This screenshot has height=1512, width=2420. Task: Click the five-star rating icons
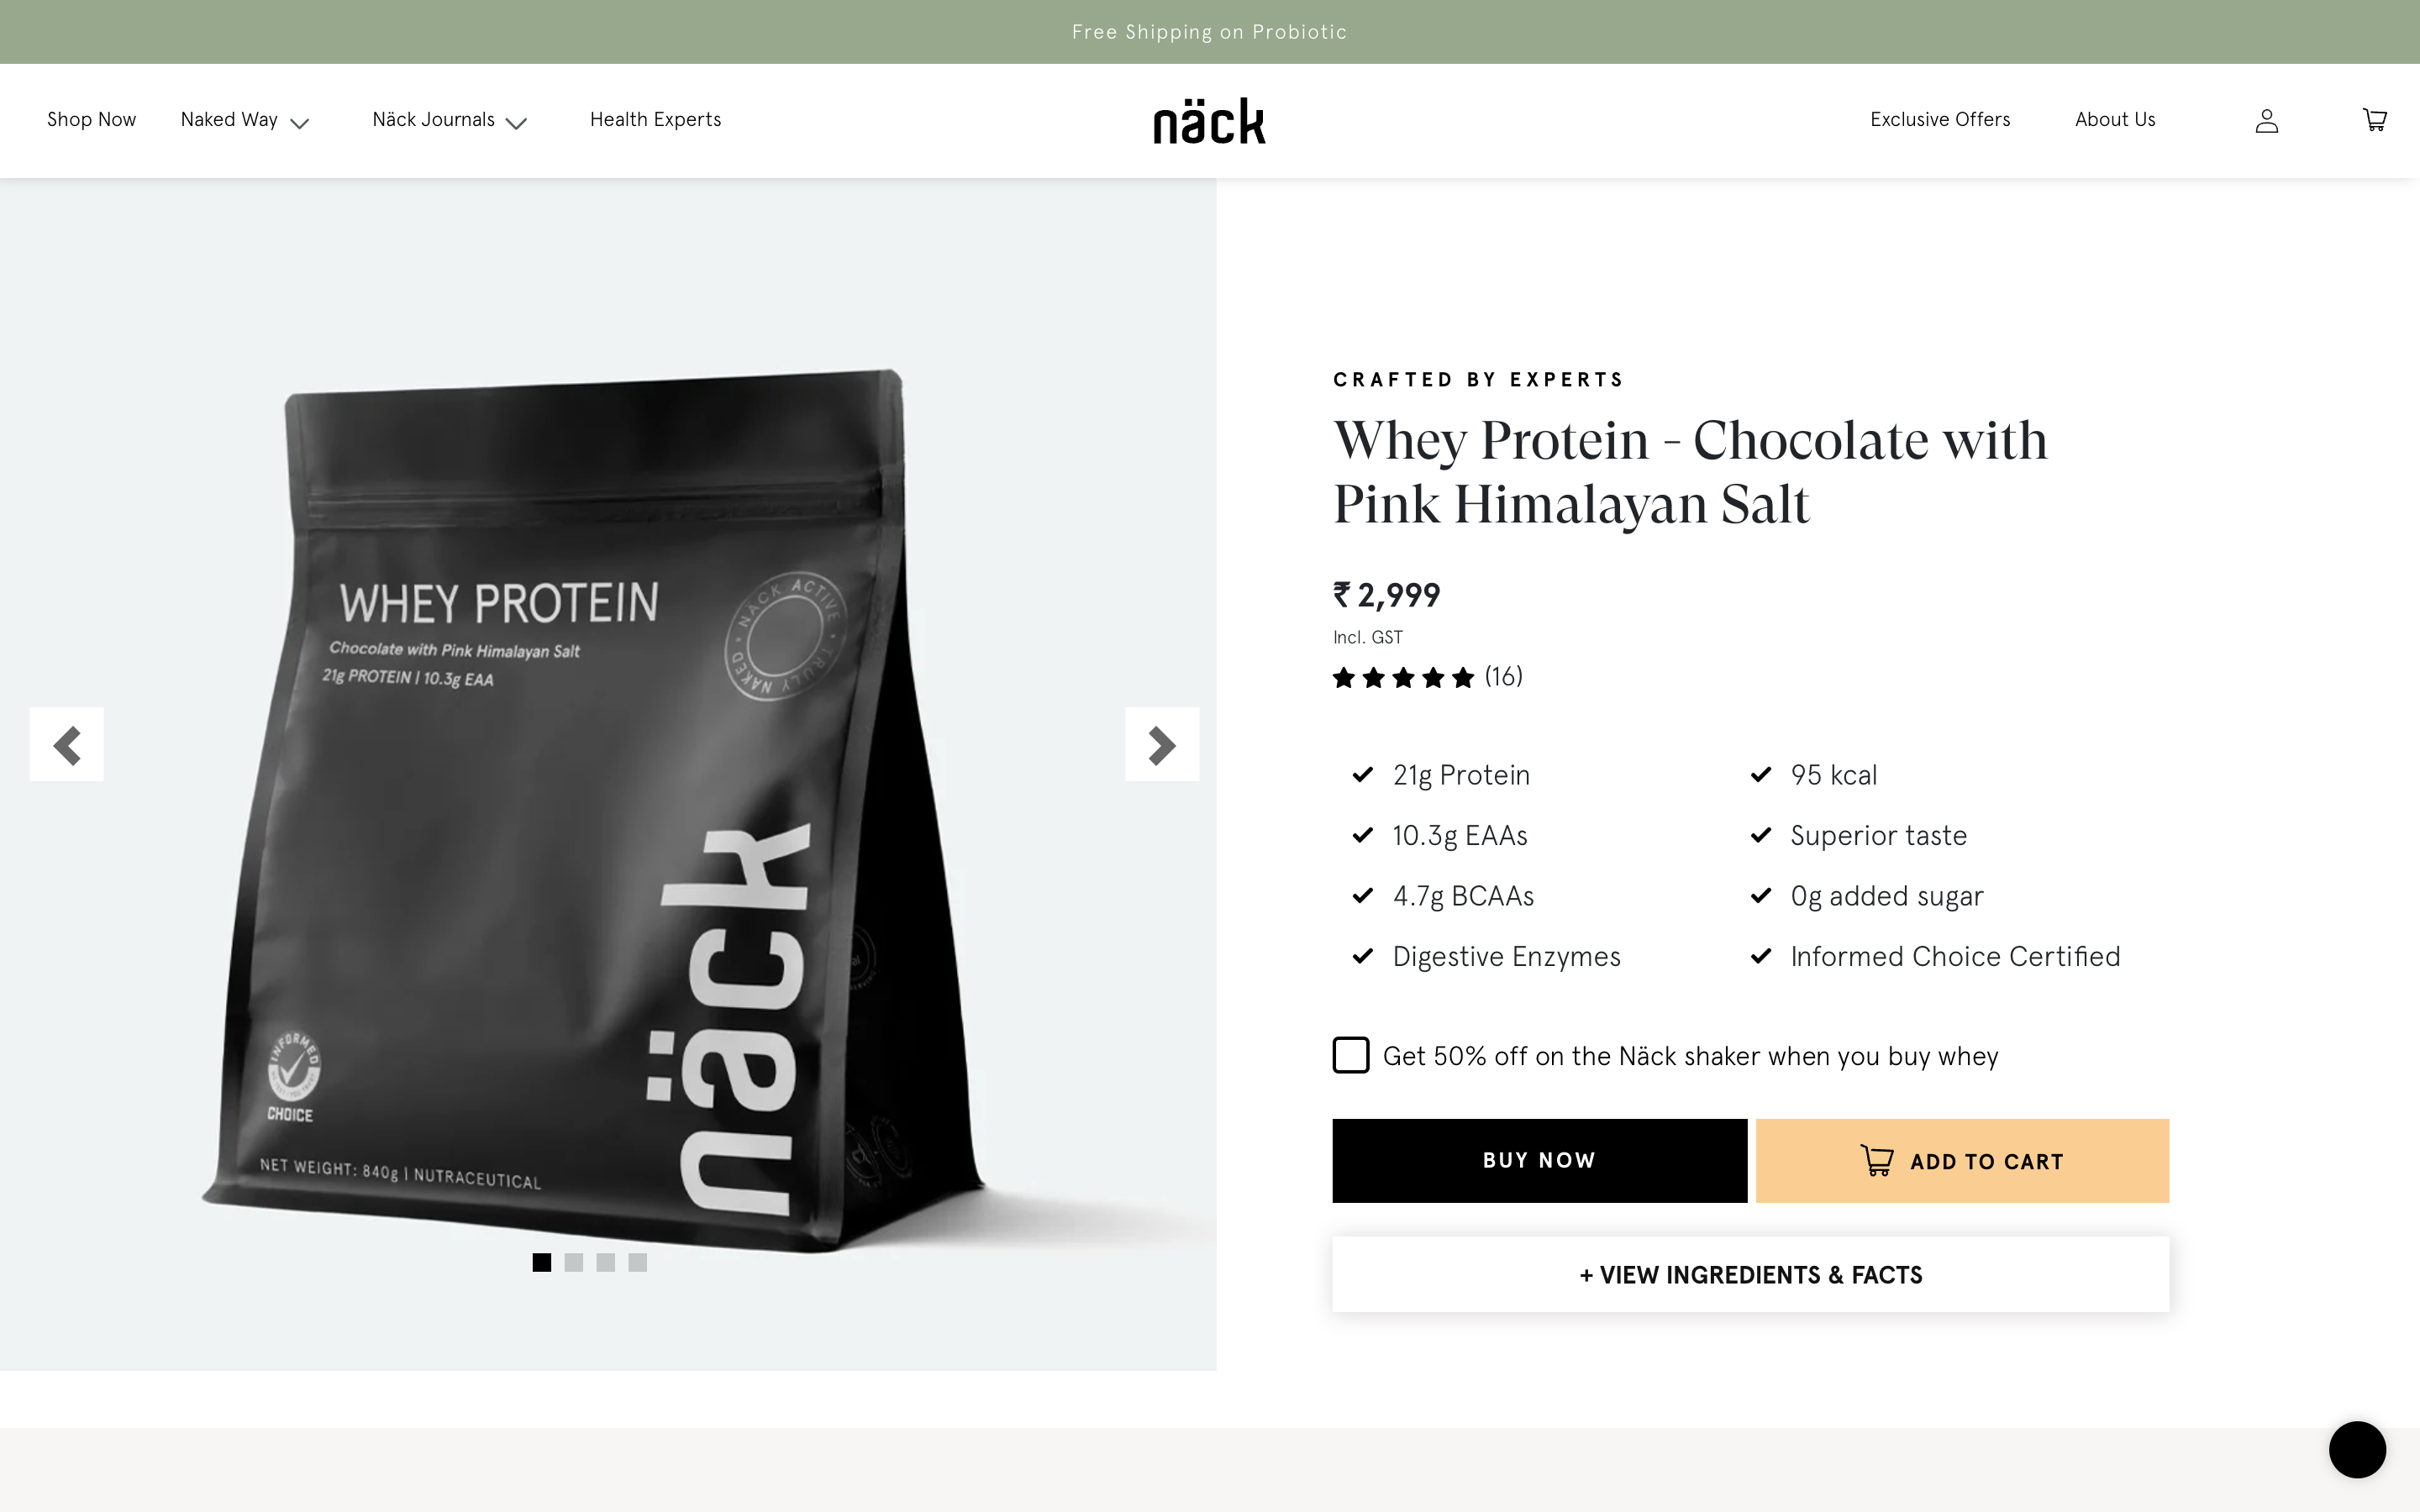tap(1403, 678)
